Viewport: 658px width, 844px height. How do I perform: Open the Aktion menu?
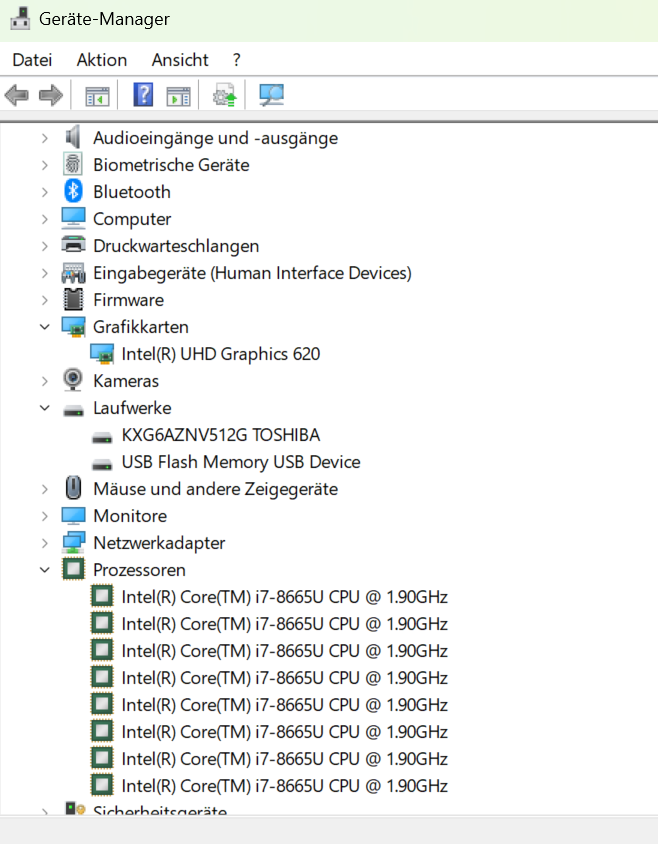coord(102,60)
